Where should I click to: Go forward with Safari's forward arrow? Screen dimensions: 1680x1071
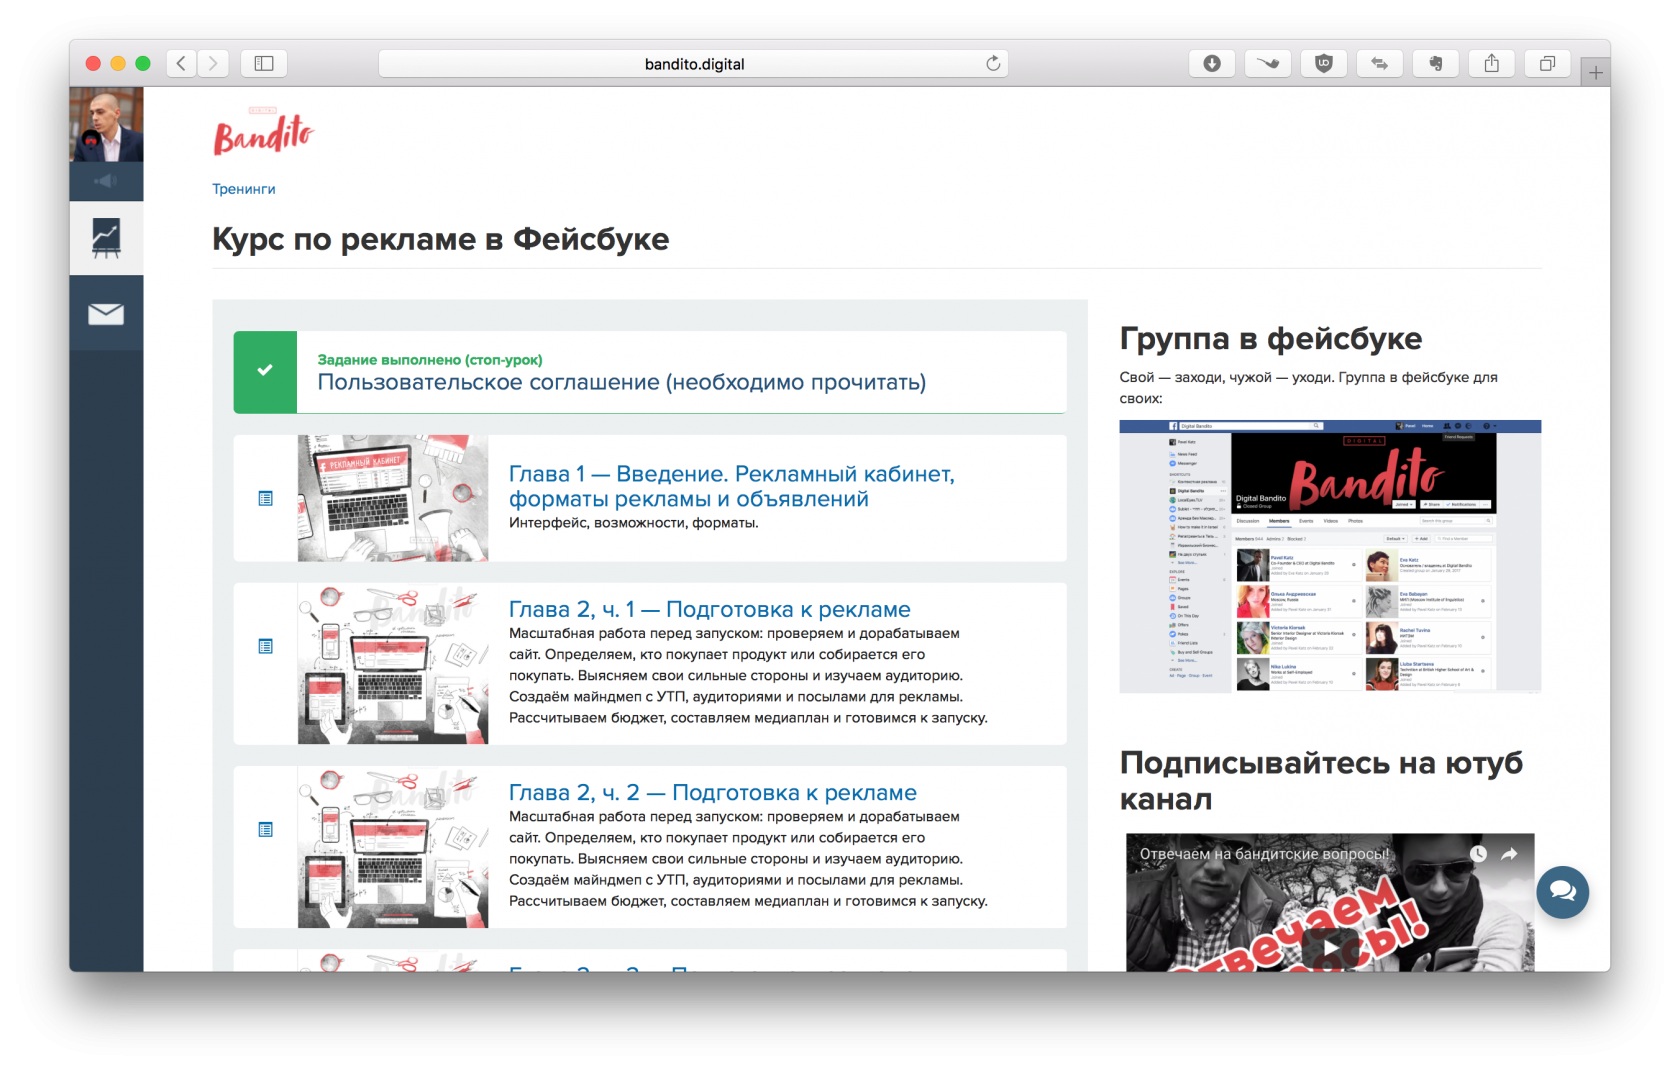pos(213,63)
